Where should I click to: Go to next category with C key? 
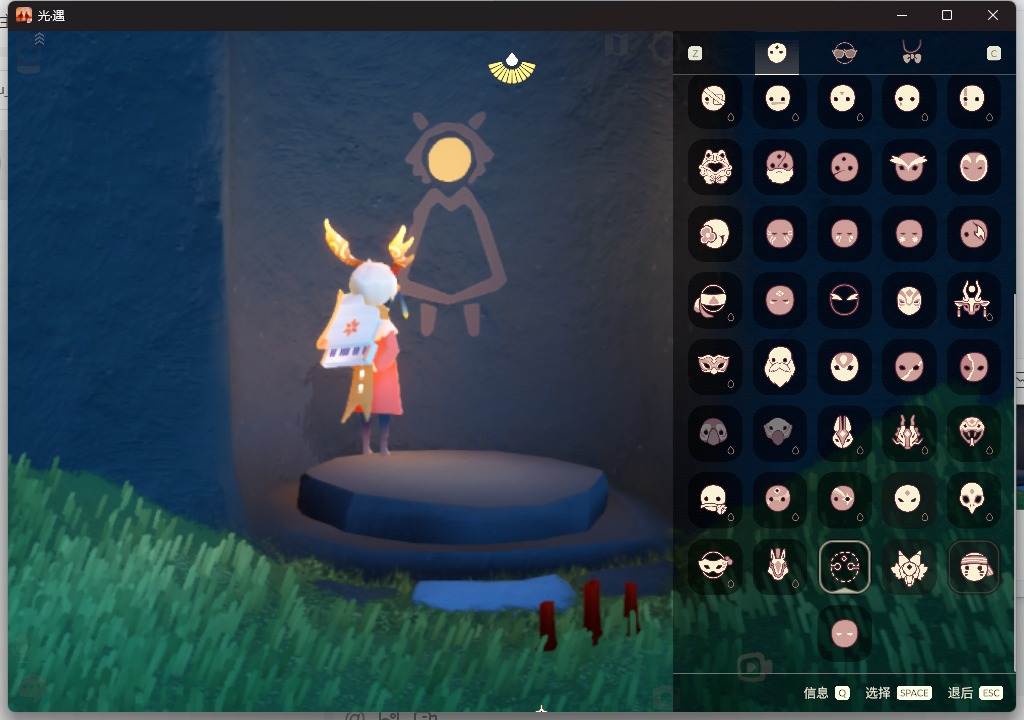[x=993, y=54]
